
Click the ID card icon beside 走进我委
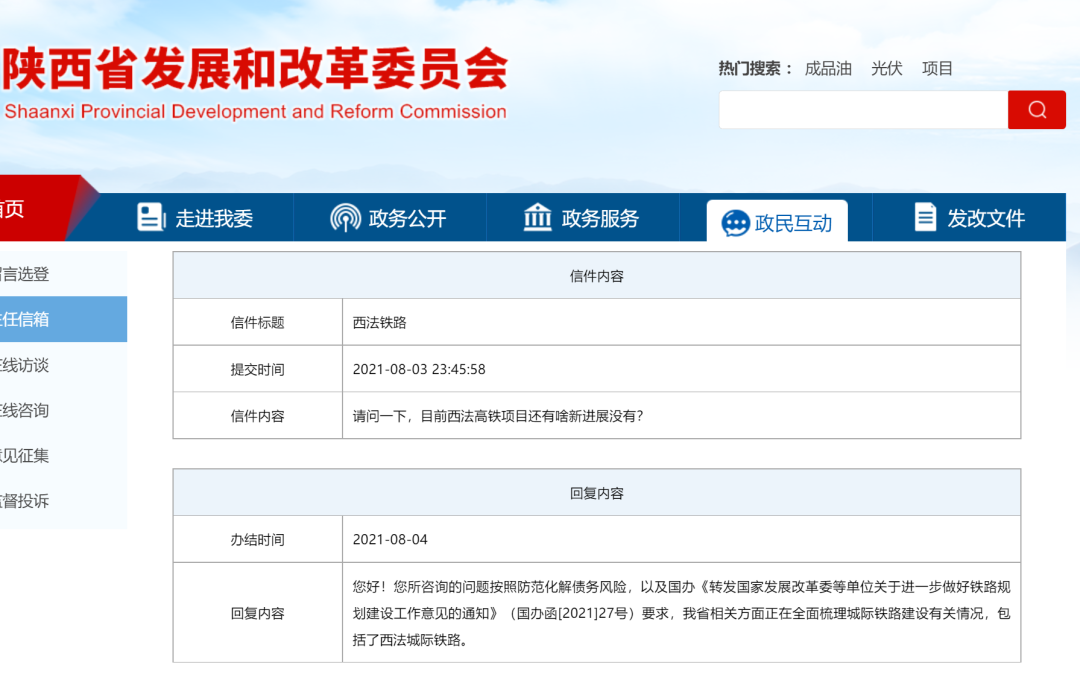(151, 218)
